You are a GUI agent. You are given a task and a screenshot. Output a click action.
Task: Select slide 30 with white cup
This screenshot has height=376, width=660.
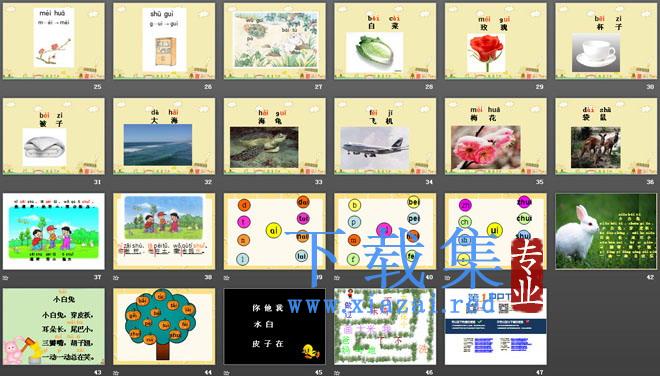click(606, 41)
